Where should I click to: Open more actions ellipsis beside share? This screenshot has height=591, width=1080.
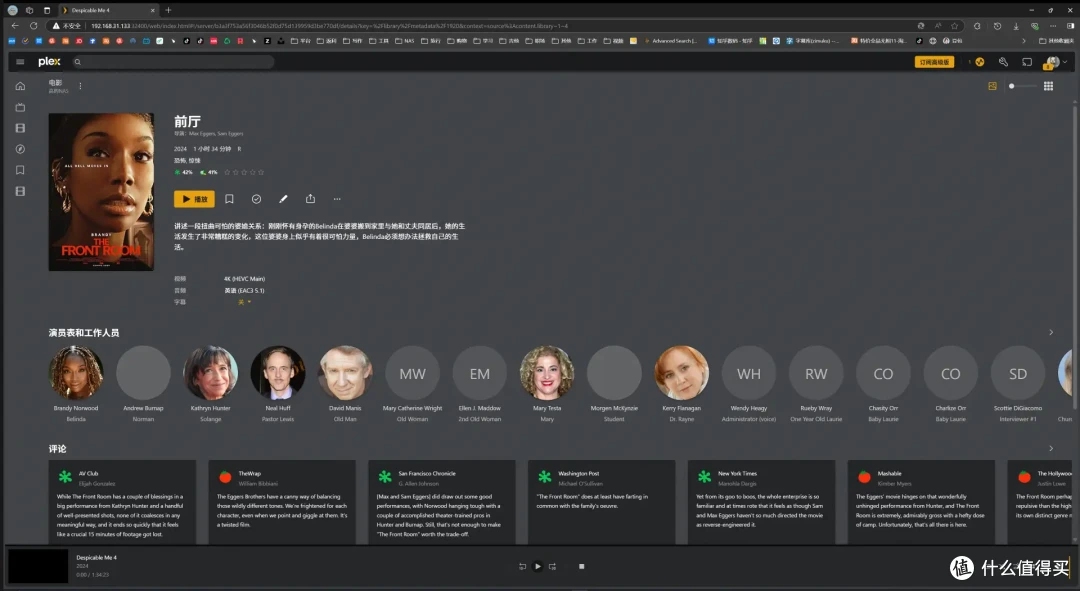[x=337, y=199]
